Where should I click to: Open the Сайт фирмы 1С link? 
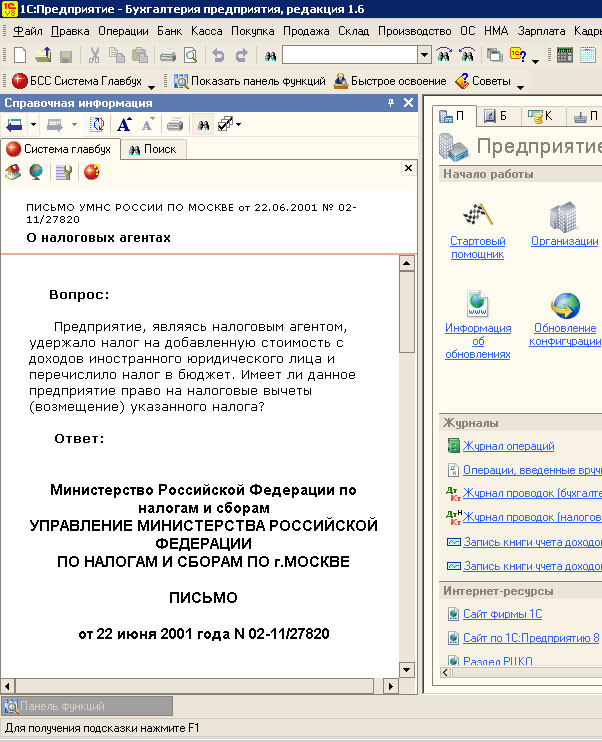pyautogui.click(x=503, y=614)
